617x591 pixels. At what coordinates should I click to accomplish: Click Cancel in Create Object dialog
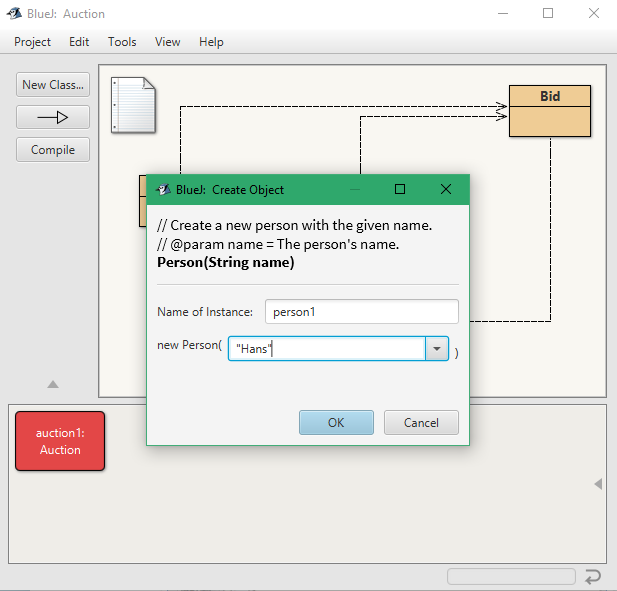click(421, 423)
